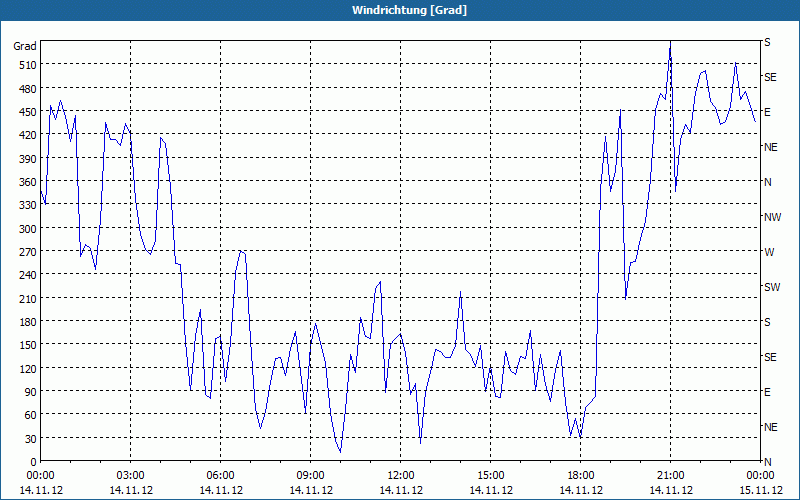Image resolution: width=800 pixels, height=500 pixels.
Task: Click the NW compass direction label
Action: (772, 217)
